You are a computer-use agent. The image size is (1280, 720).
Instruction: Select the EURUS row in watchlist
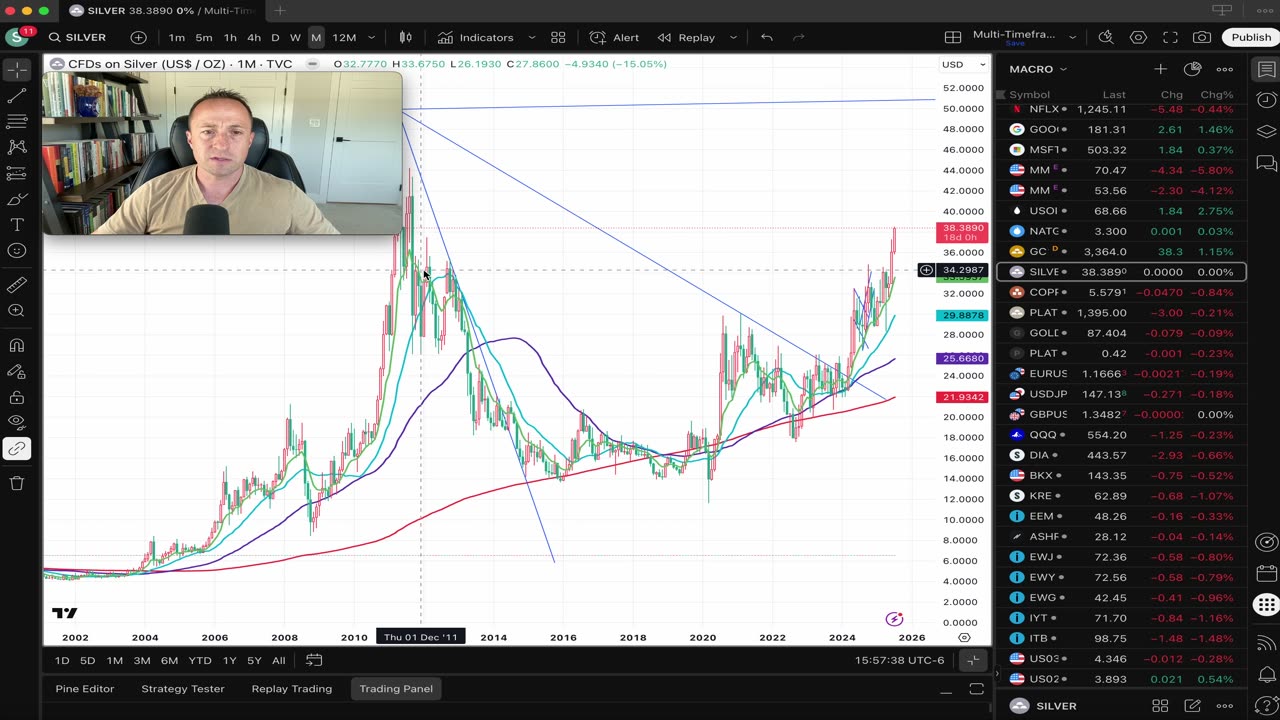1122,374
